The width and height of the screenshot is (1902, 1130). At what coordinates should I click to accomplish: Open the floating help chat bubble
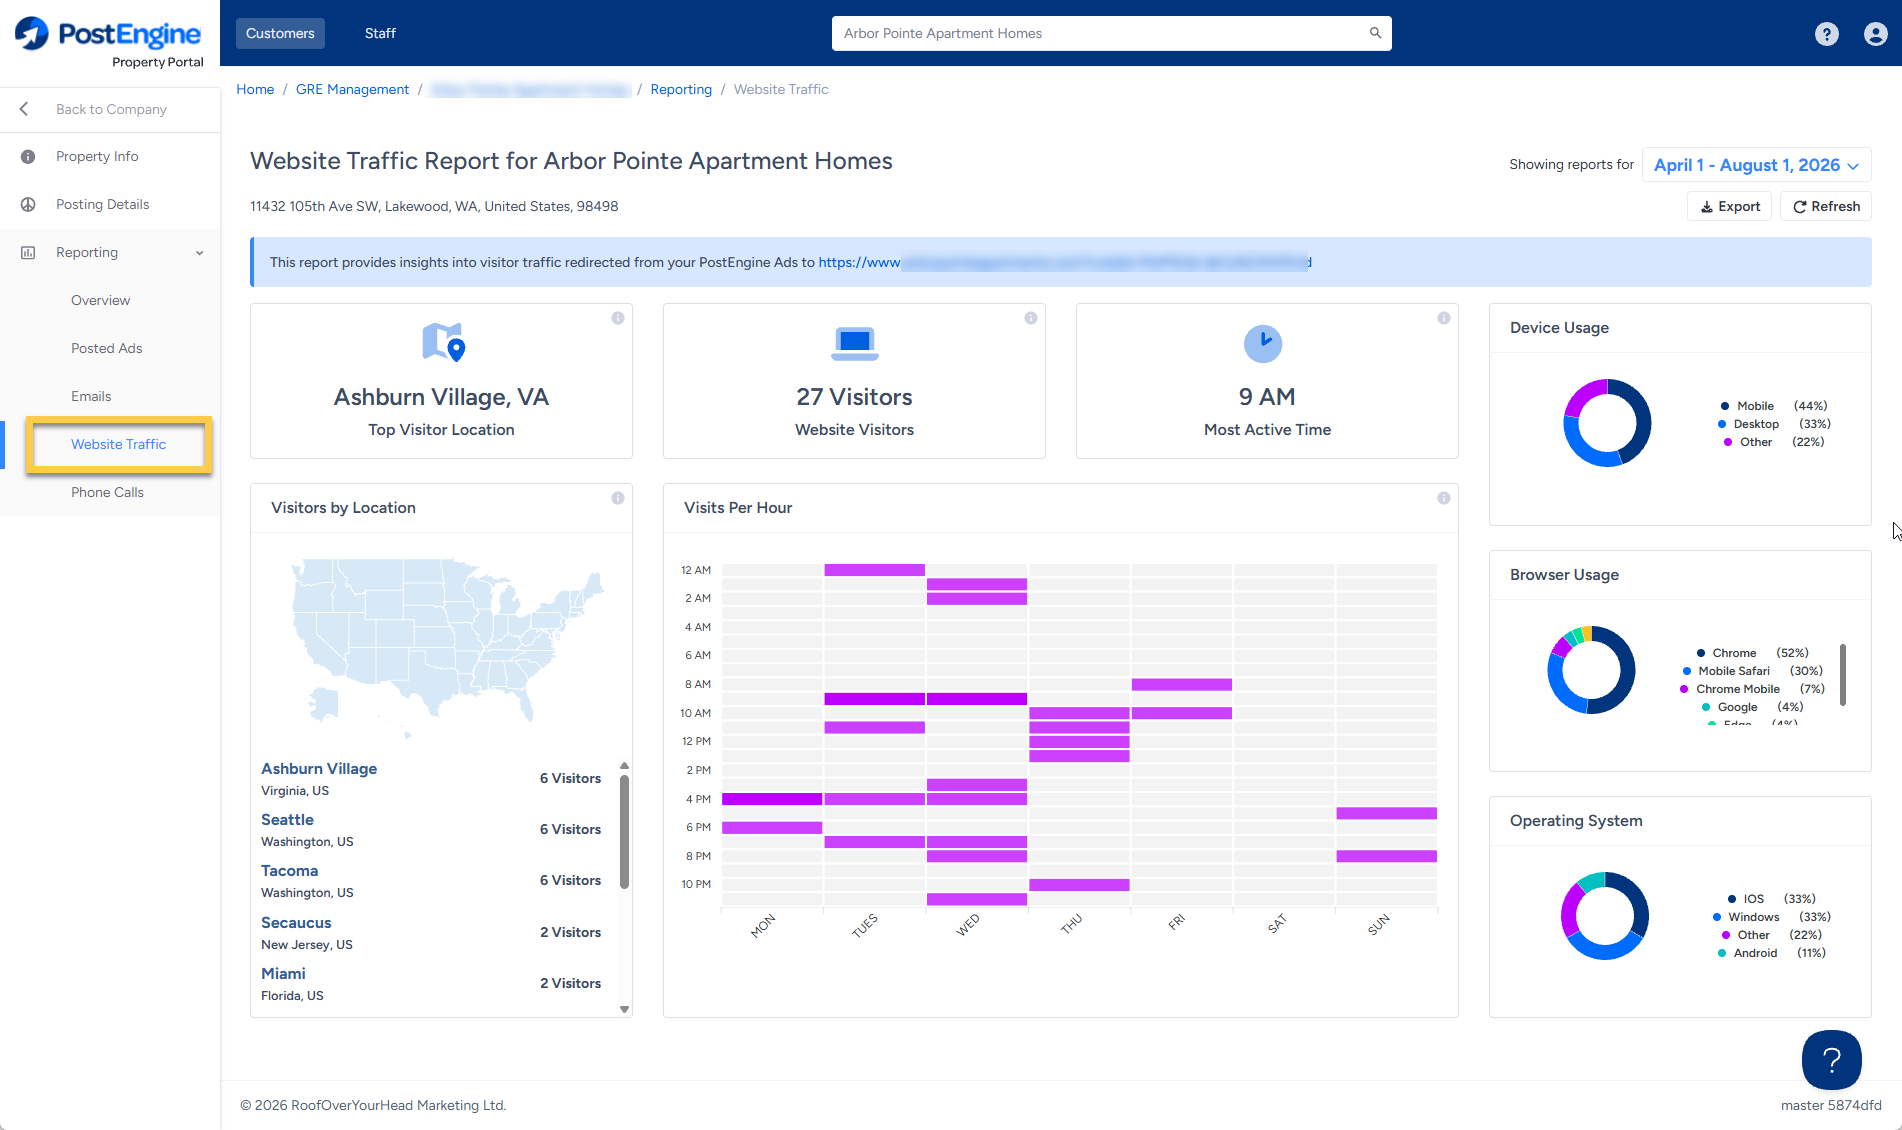(1831, 1060)
